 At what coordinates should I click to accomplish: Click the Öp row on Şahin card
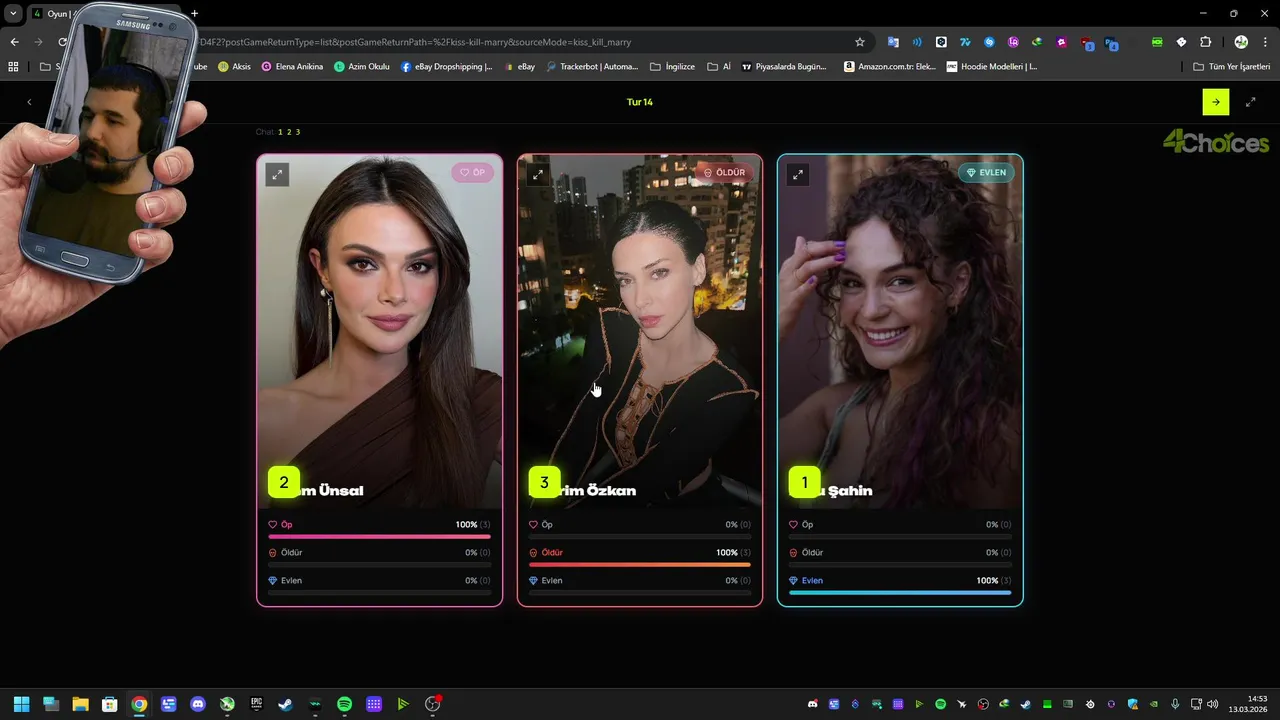pos(900,529)
